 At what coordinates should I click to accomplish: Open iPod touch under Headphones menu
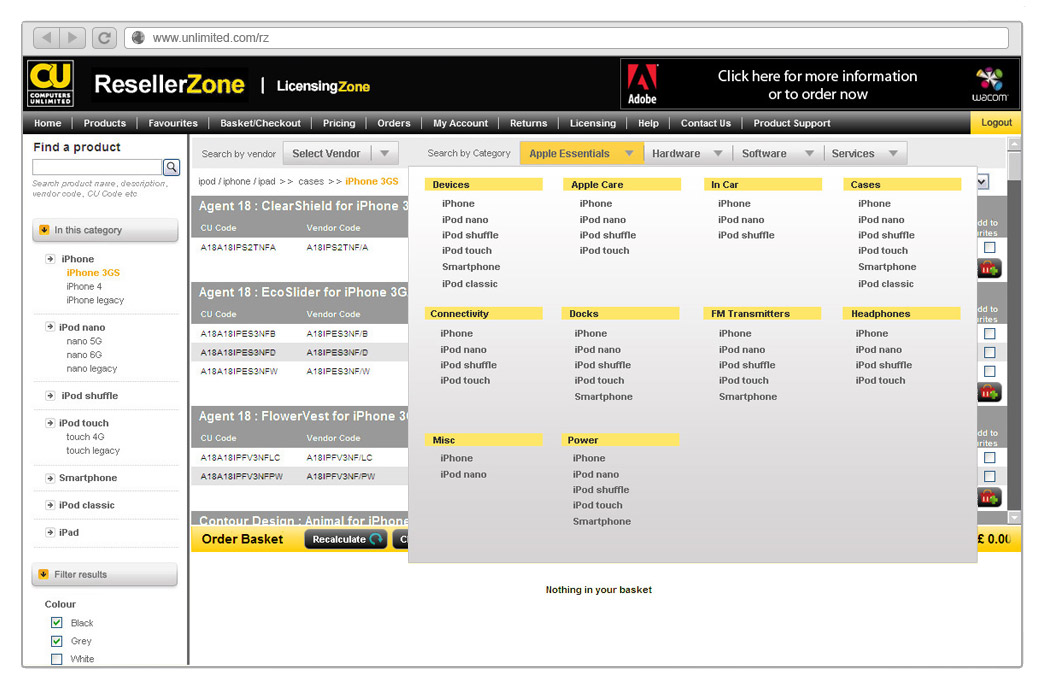click(x=881, y=380)
